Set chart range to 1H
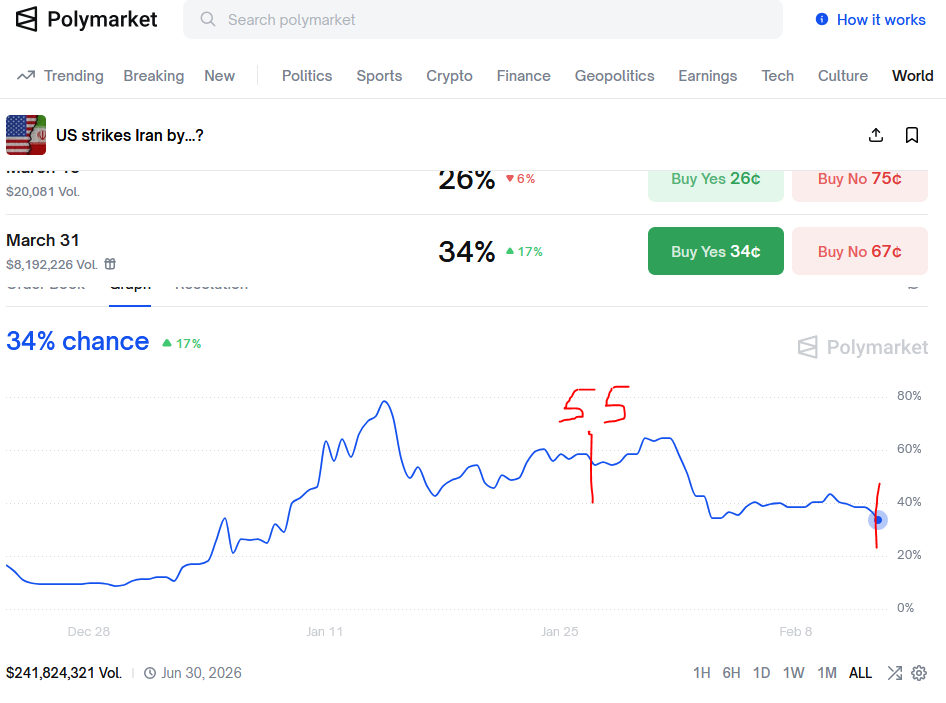This screenshot has height=703, width=946. pos(702,673)
